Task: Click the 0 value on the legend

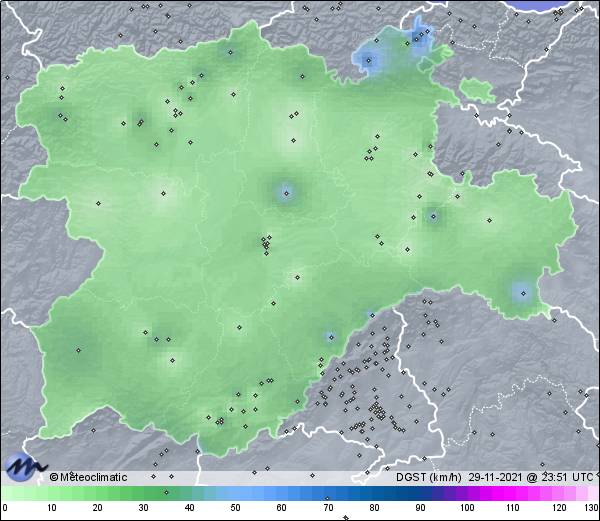Action: (x=5, y=508)
